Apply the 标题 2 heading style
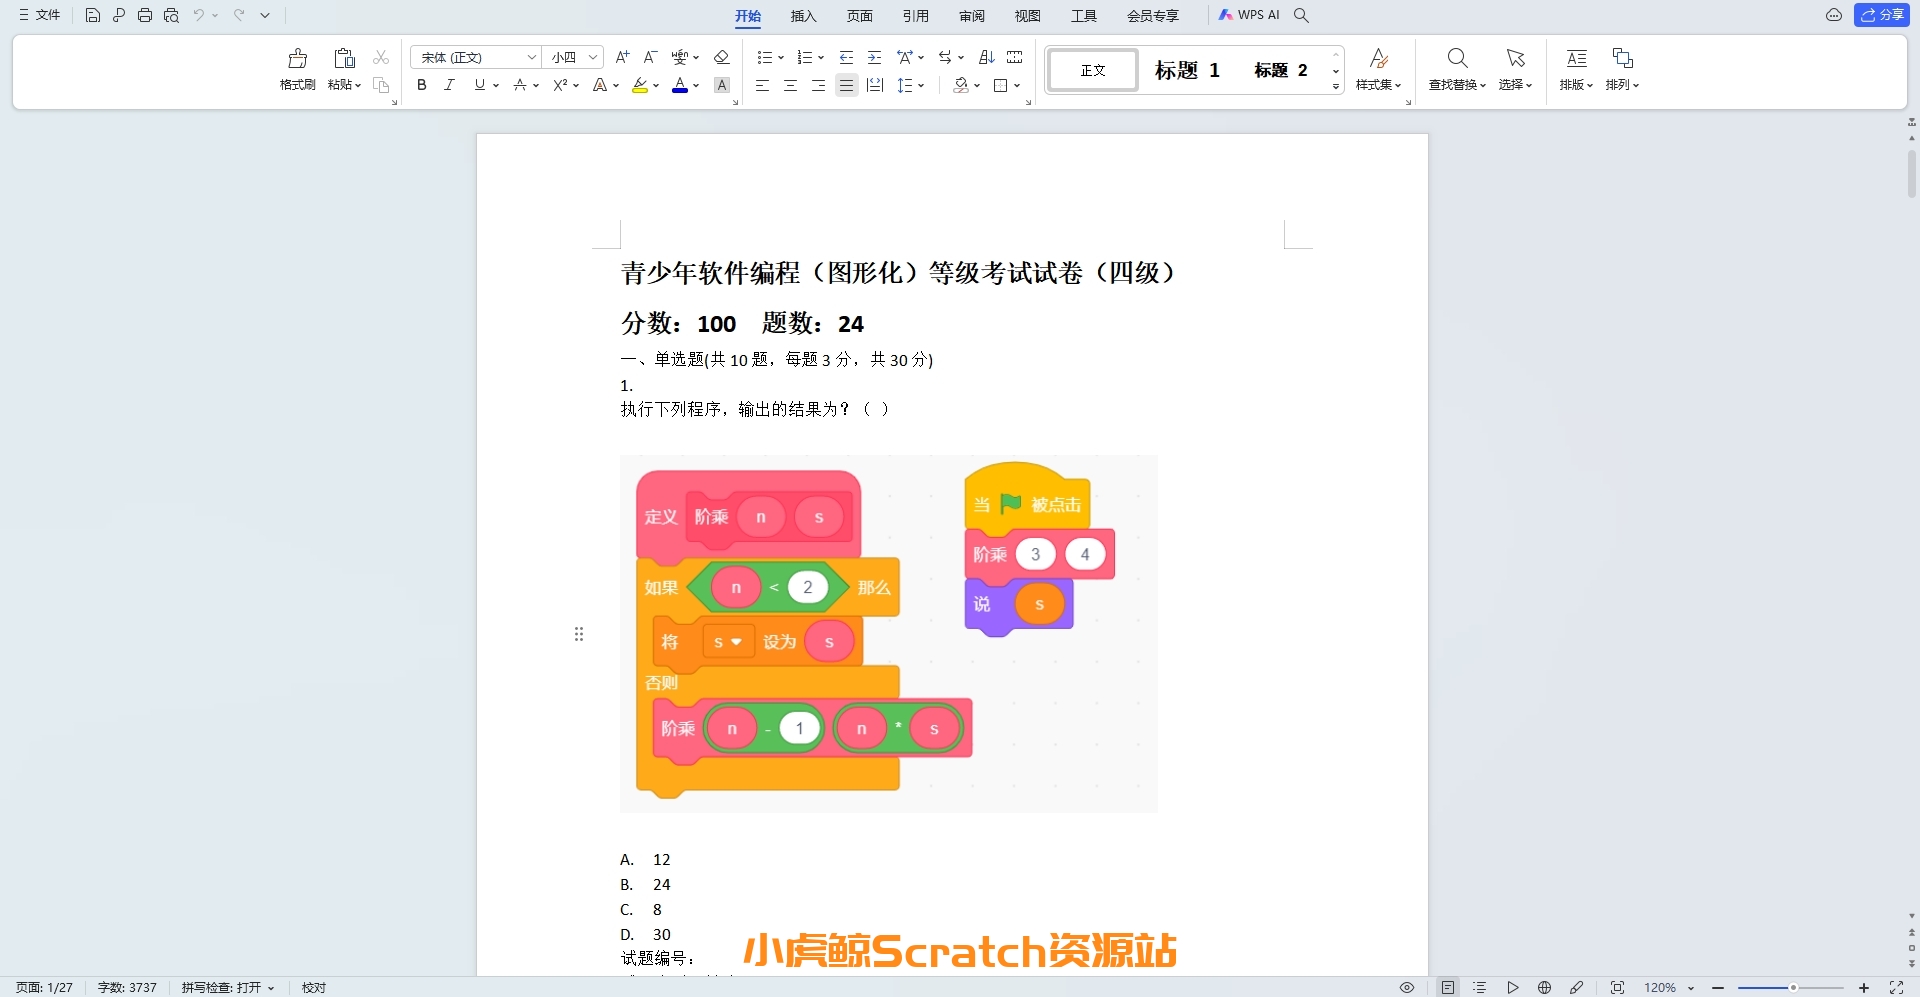The image size is (1920, 997). (1281, 70)
